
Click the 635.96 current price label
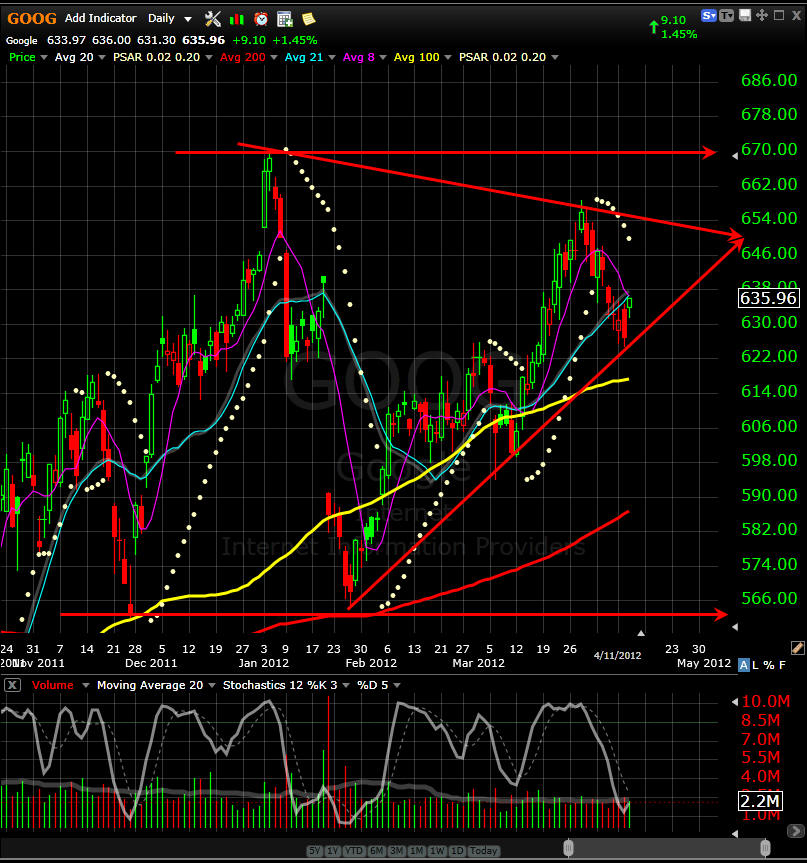point(768,298)
